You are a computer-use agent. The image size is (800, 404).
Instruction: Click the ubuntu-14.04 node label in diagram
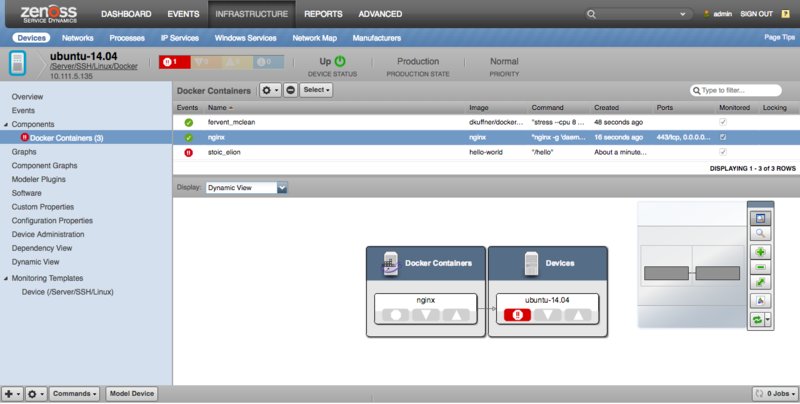tap(547, 300)
